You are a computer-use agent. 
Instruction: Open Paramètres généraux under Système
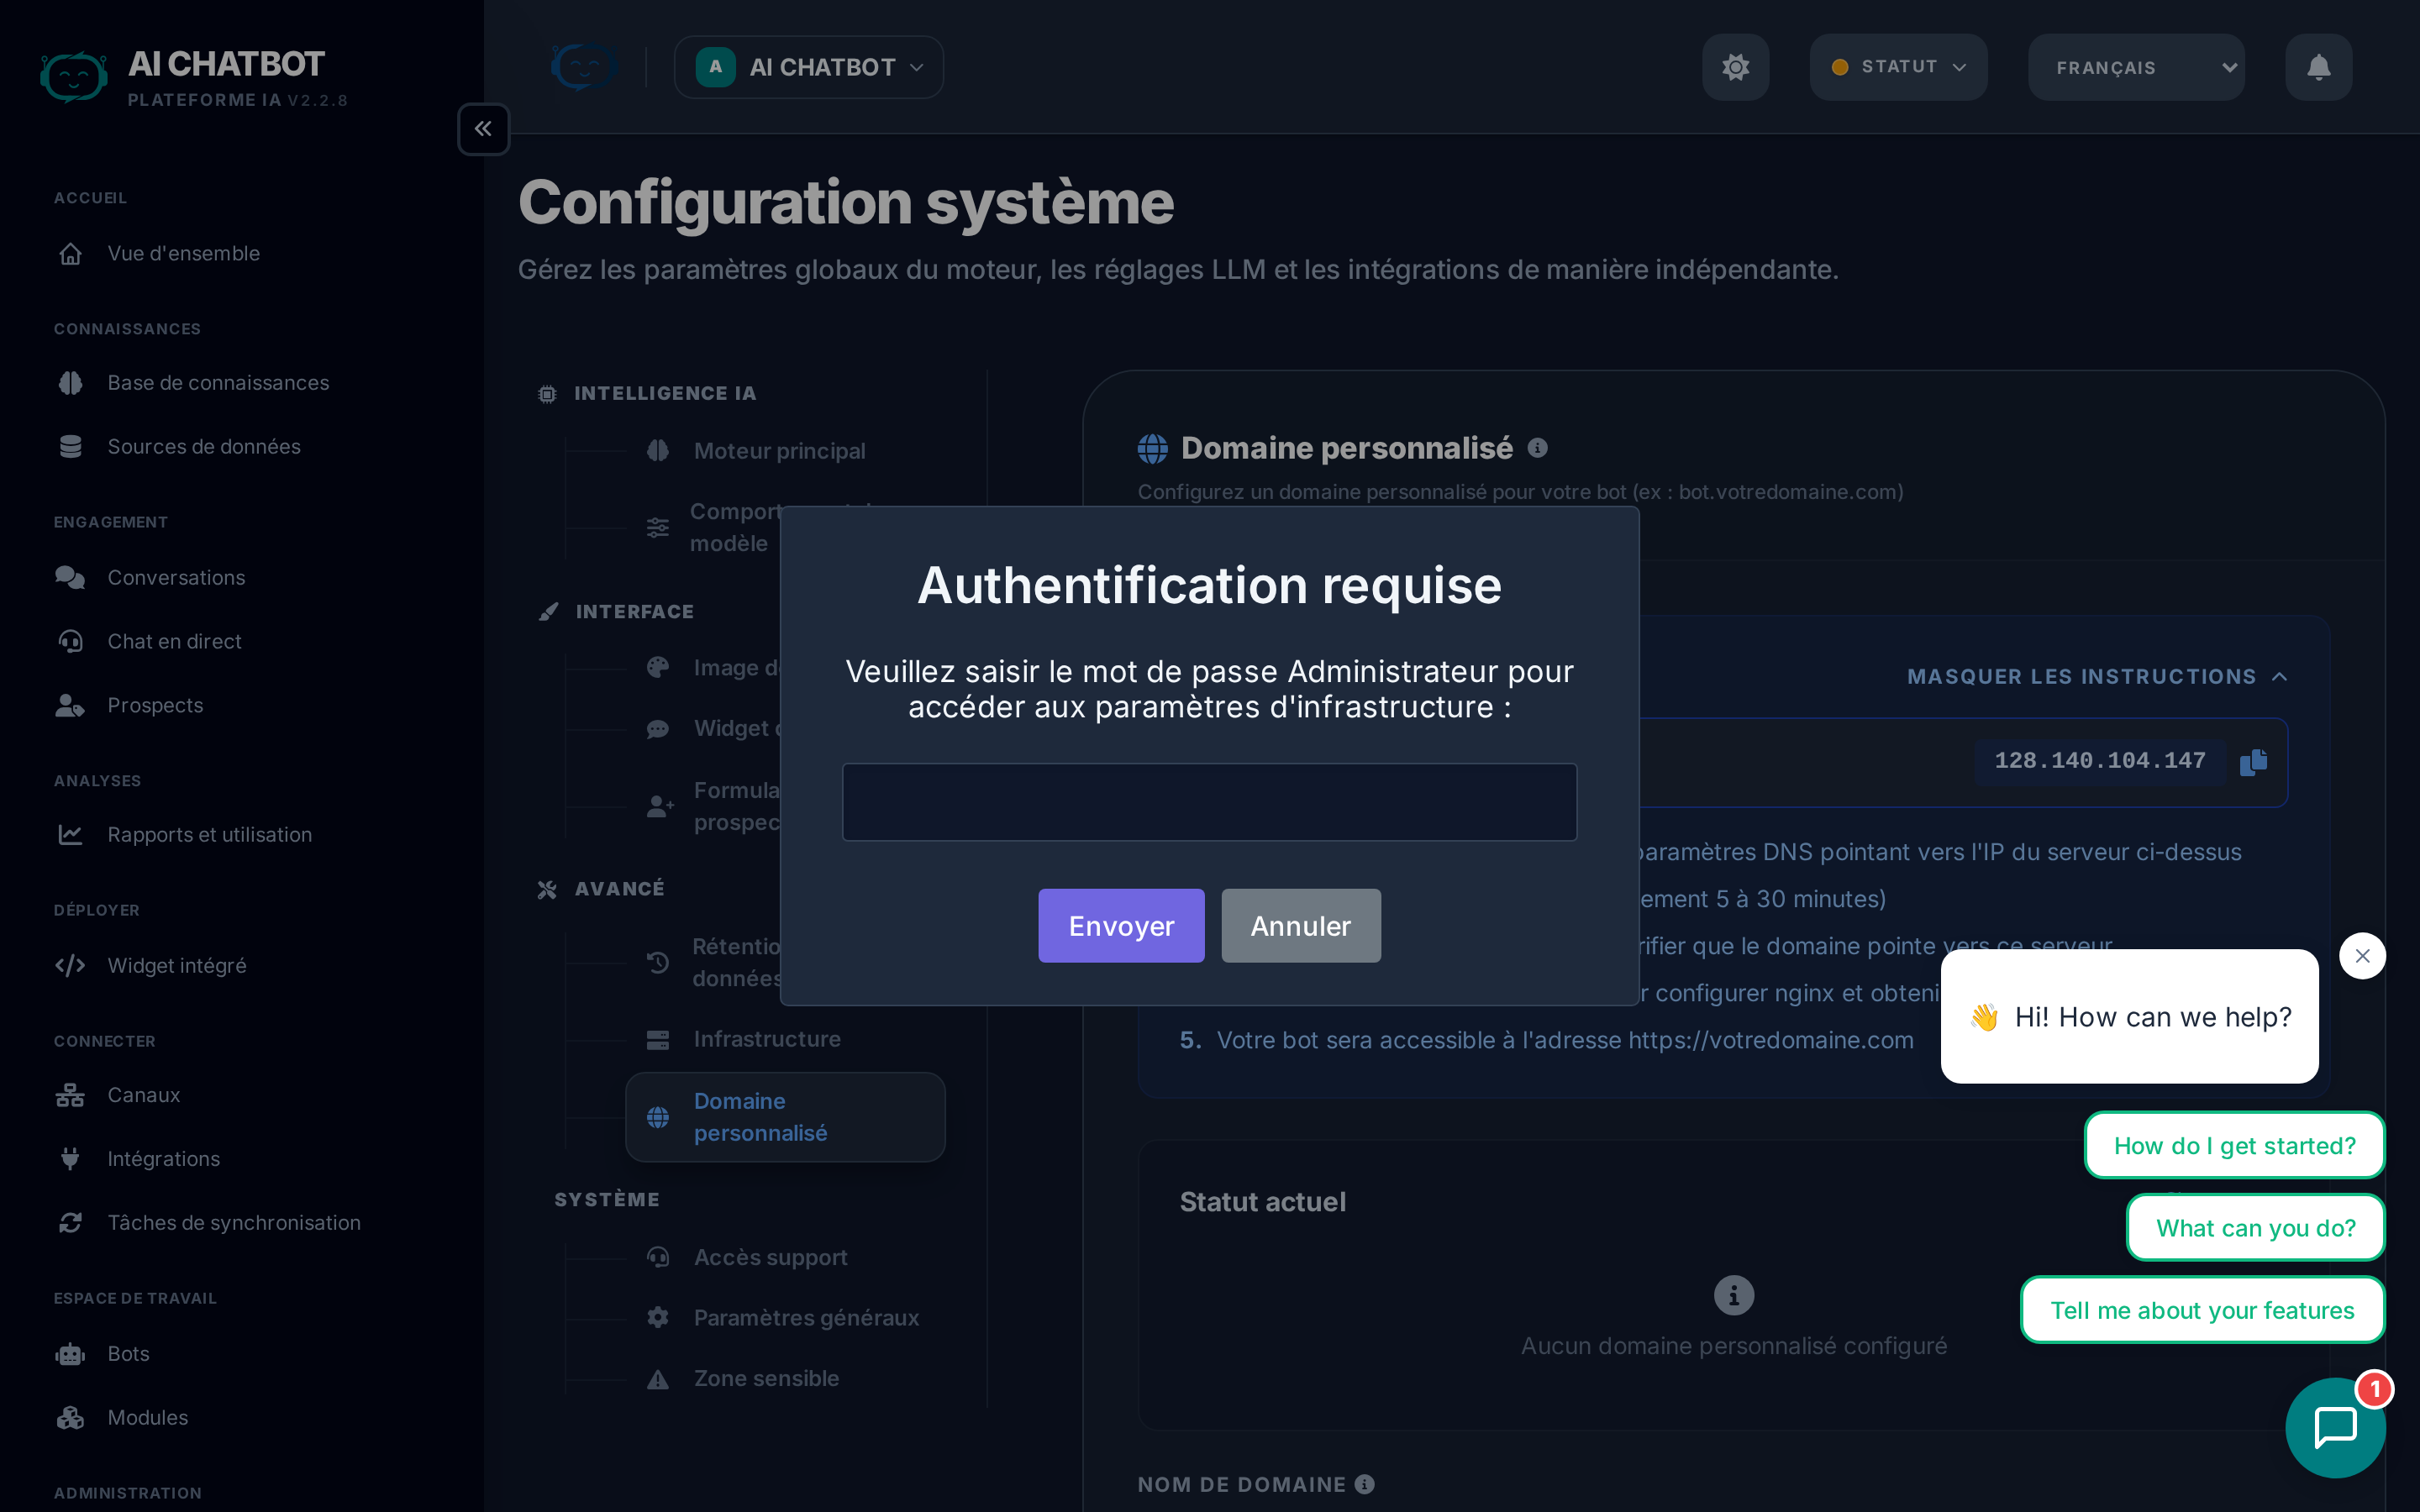pos(805,1317)
